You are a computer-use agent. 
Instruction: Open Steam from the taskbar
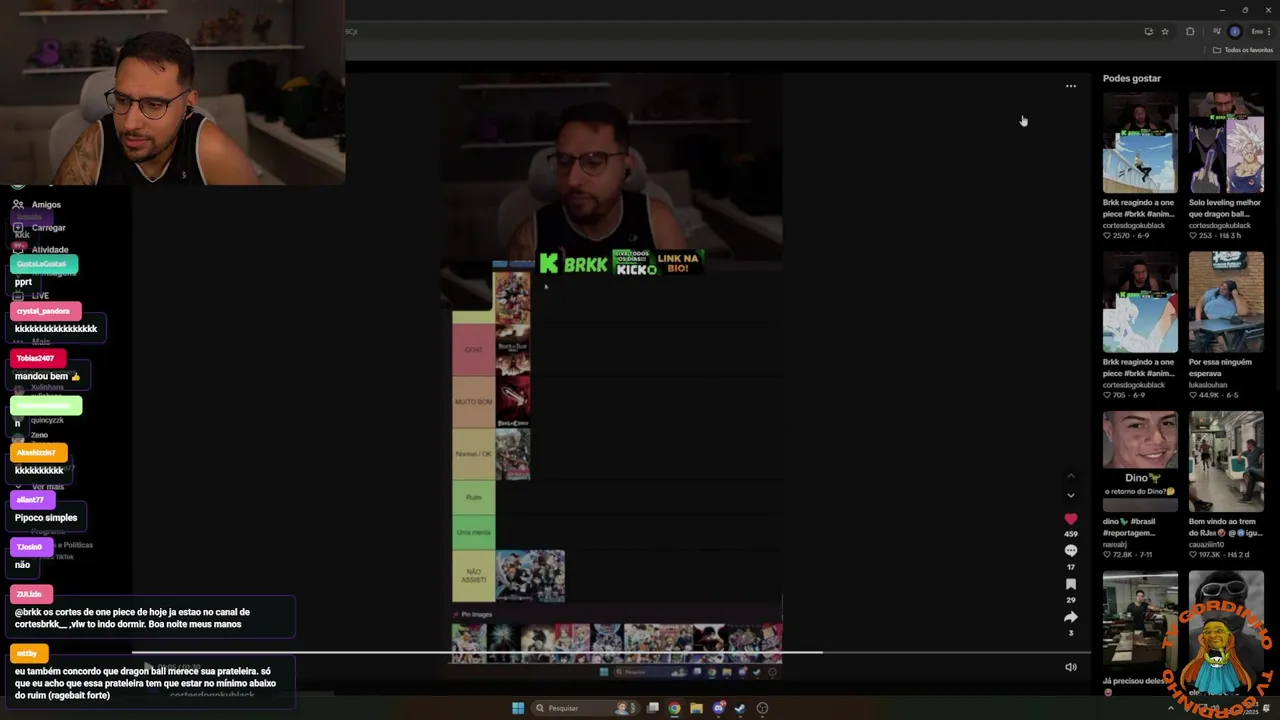coord(740,708)
